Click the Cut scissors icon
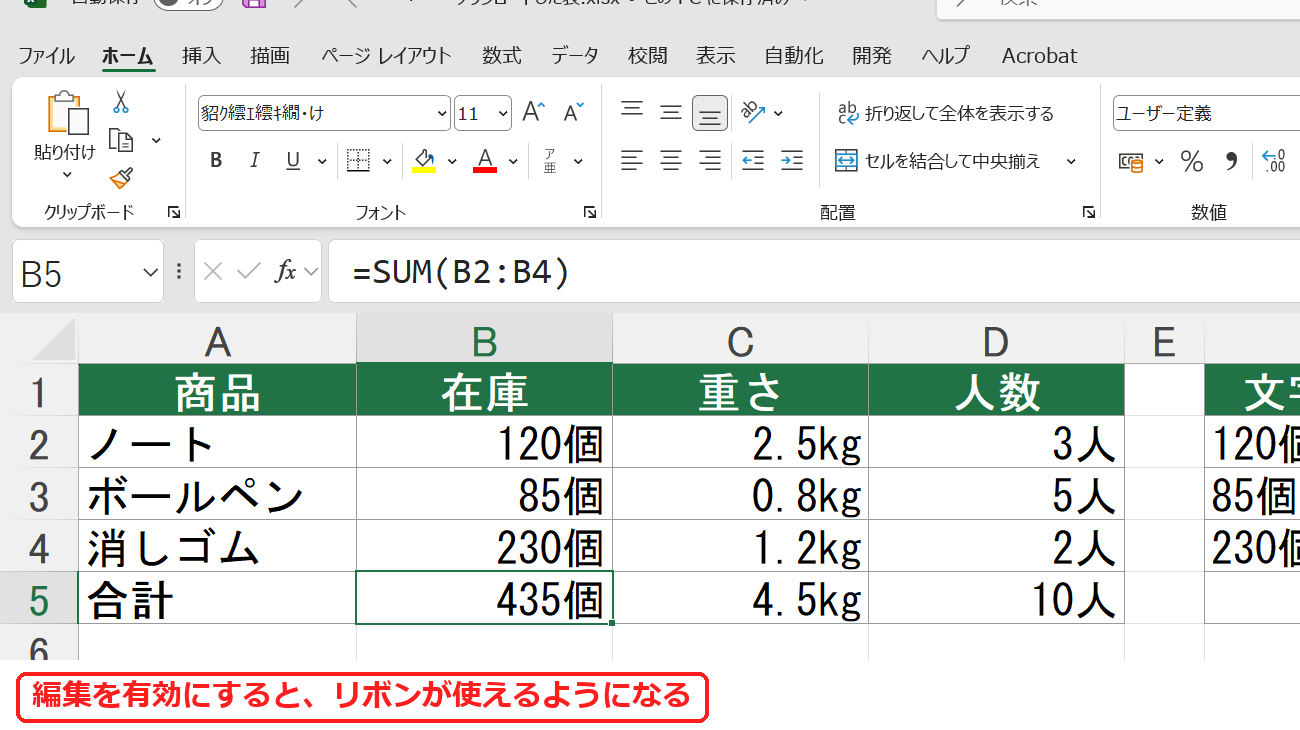This screenshot has width=1300, height=730. coord(121,102)
